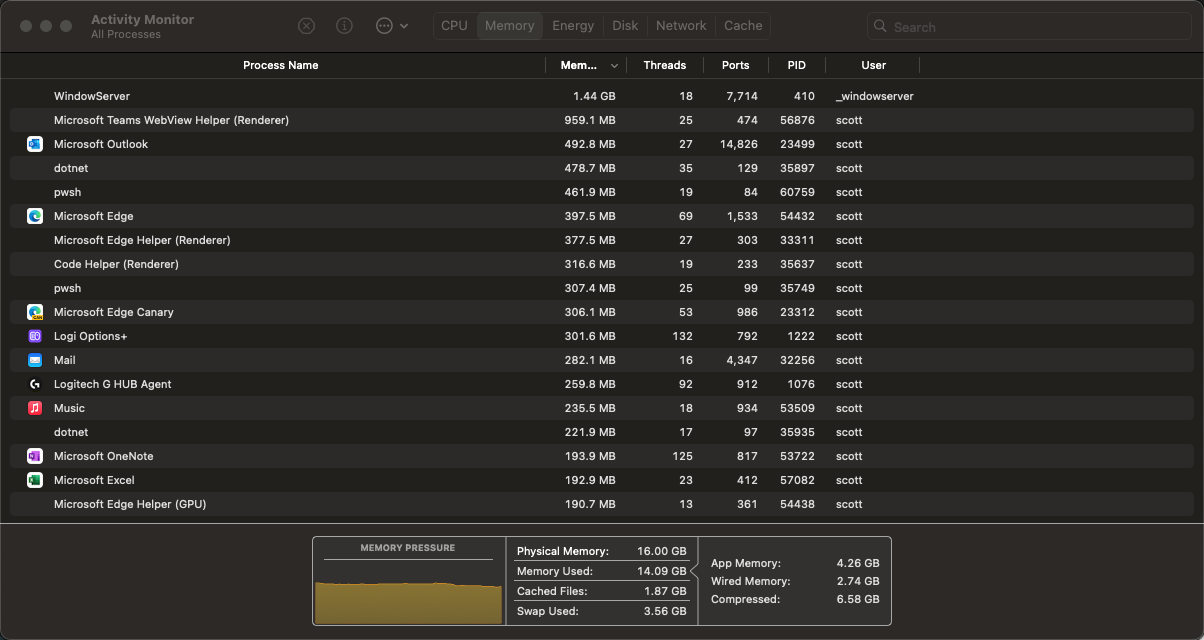Open the ellipsis action menu in toolbar
Image resolution: width=1204 pixels, height=640 pixels.
coord(392,26)
